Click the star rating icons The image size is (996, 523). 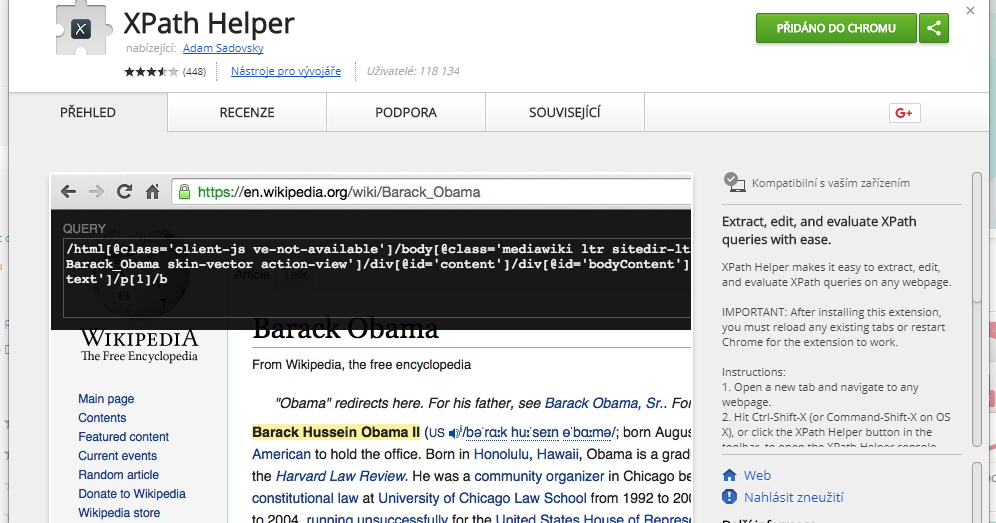151,71
